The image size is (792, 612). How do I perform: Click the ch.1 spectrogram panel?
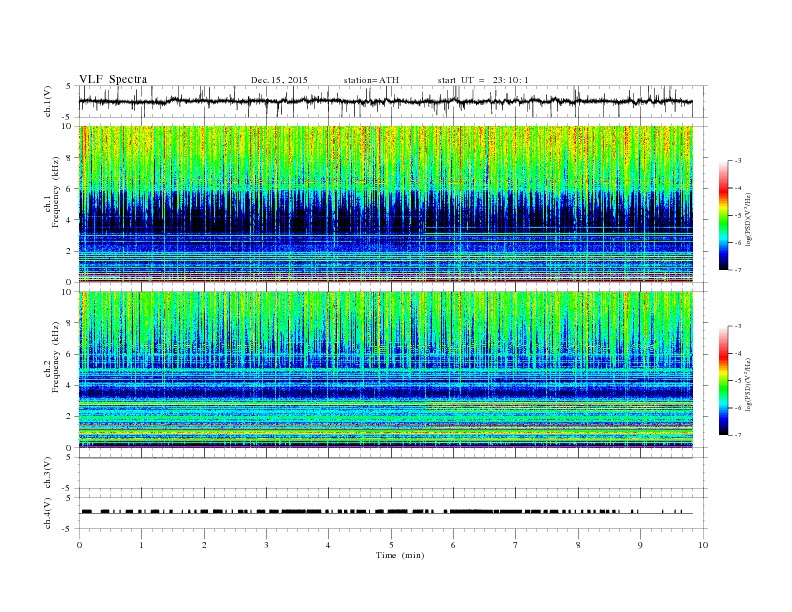tap(385, 204)
